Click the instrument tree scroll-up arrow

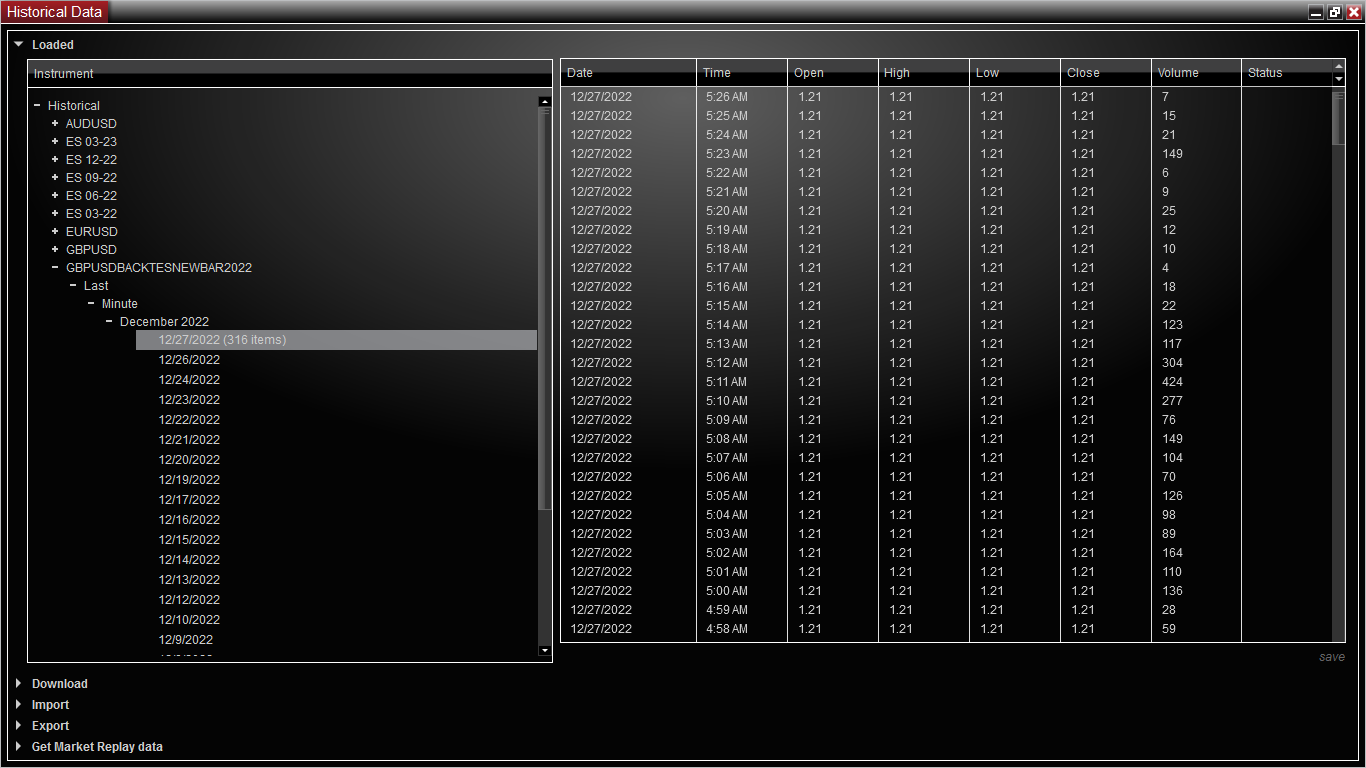(544, 101)
